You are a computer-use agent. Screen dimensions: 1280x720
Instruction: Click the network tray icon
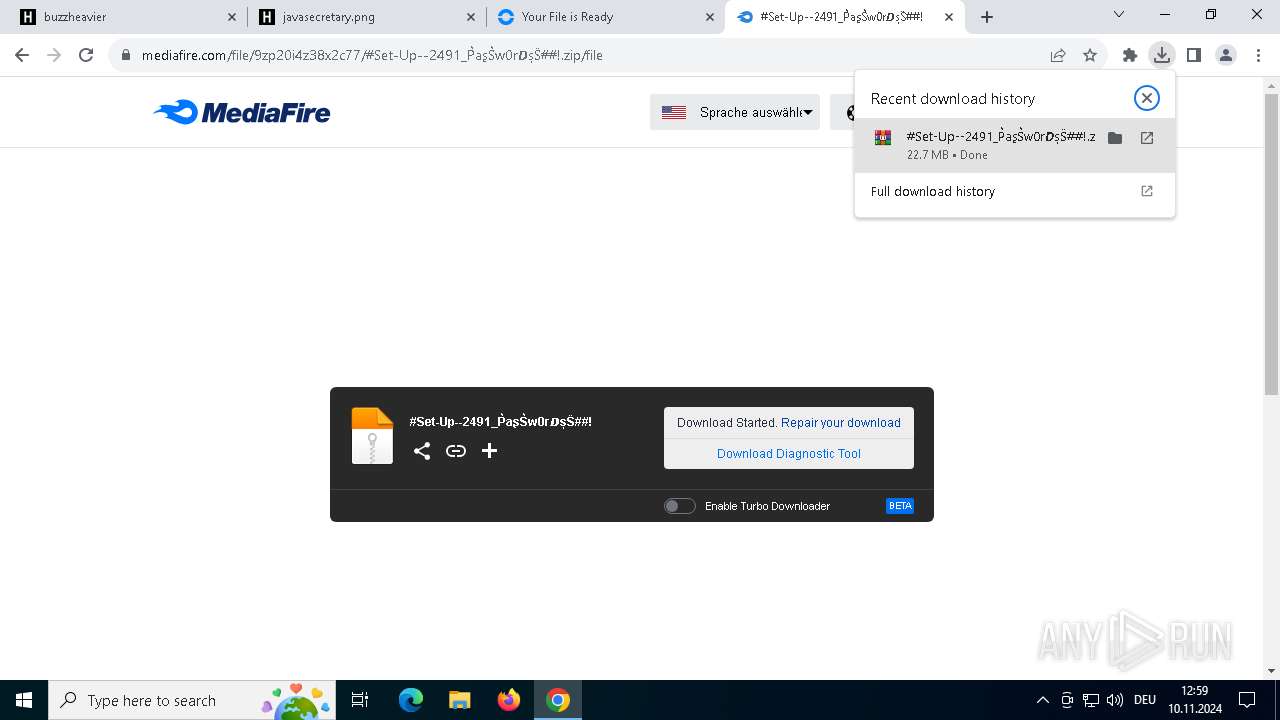pyautogui.click(x=1091, y=700)
